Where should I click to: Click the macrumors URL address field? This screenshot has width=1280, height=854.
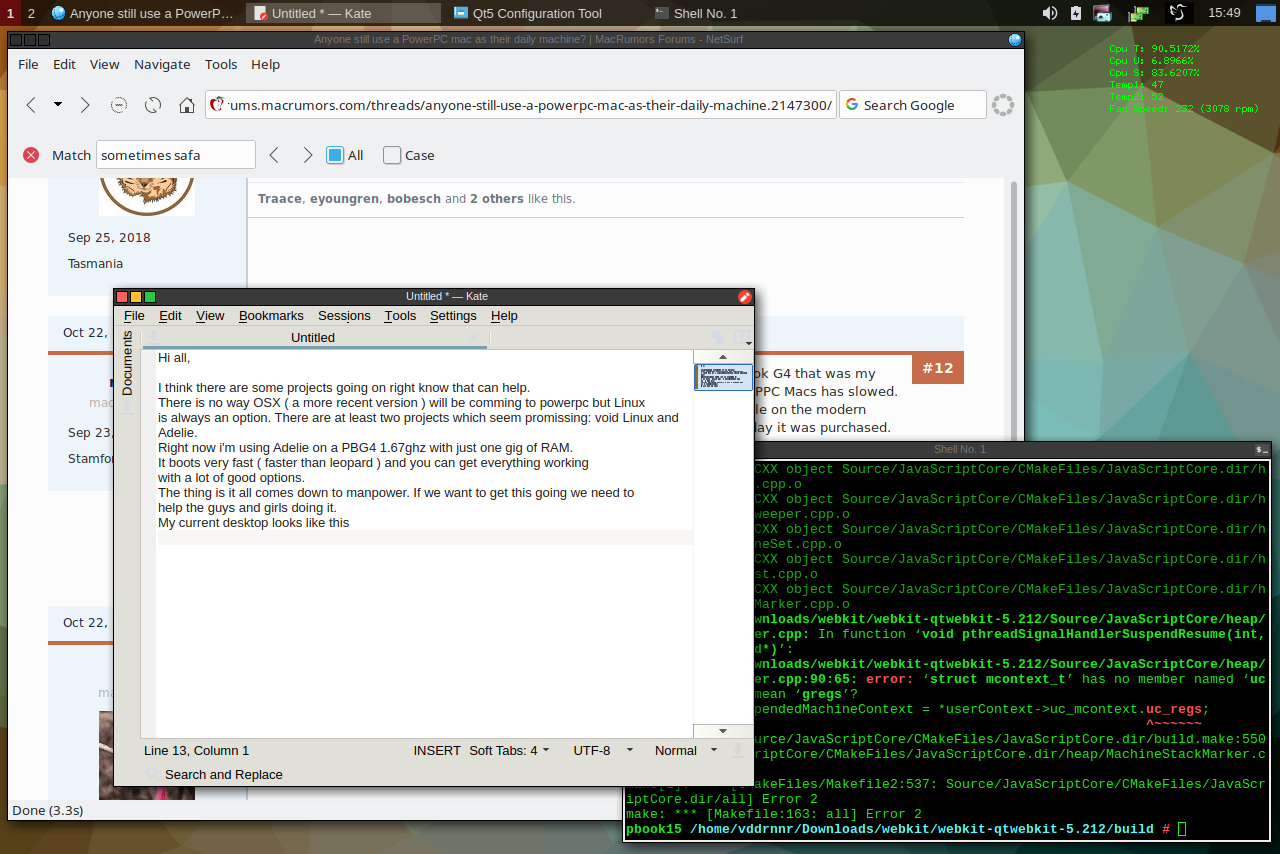pyautogui.click(x=520, y=105)
